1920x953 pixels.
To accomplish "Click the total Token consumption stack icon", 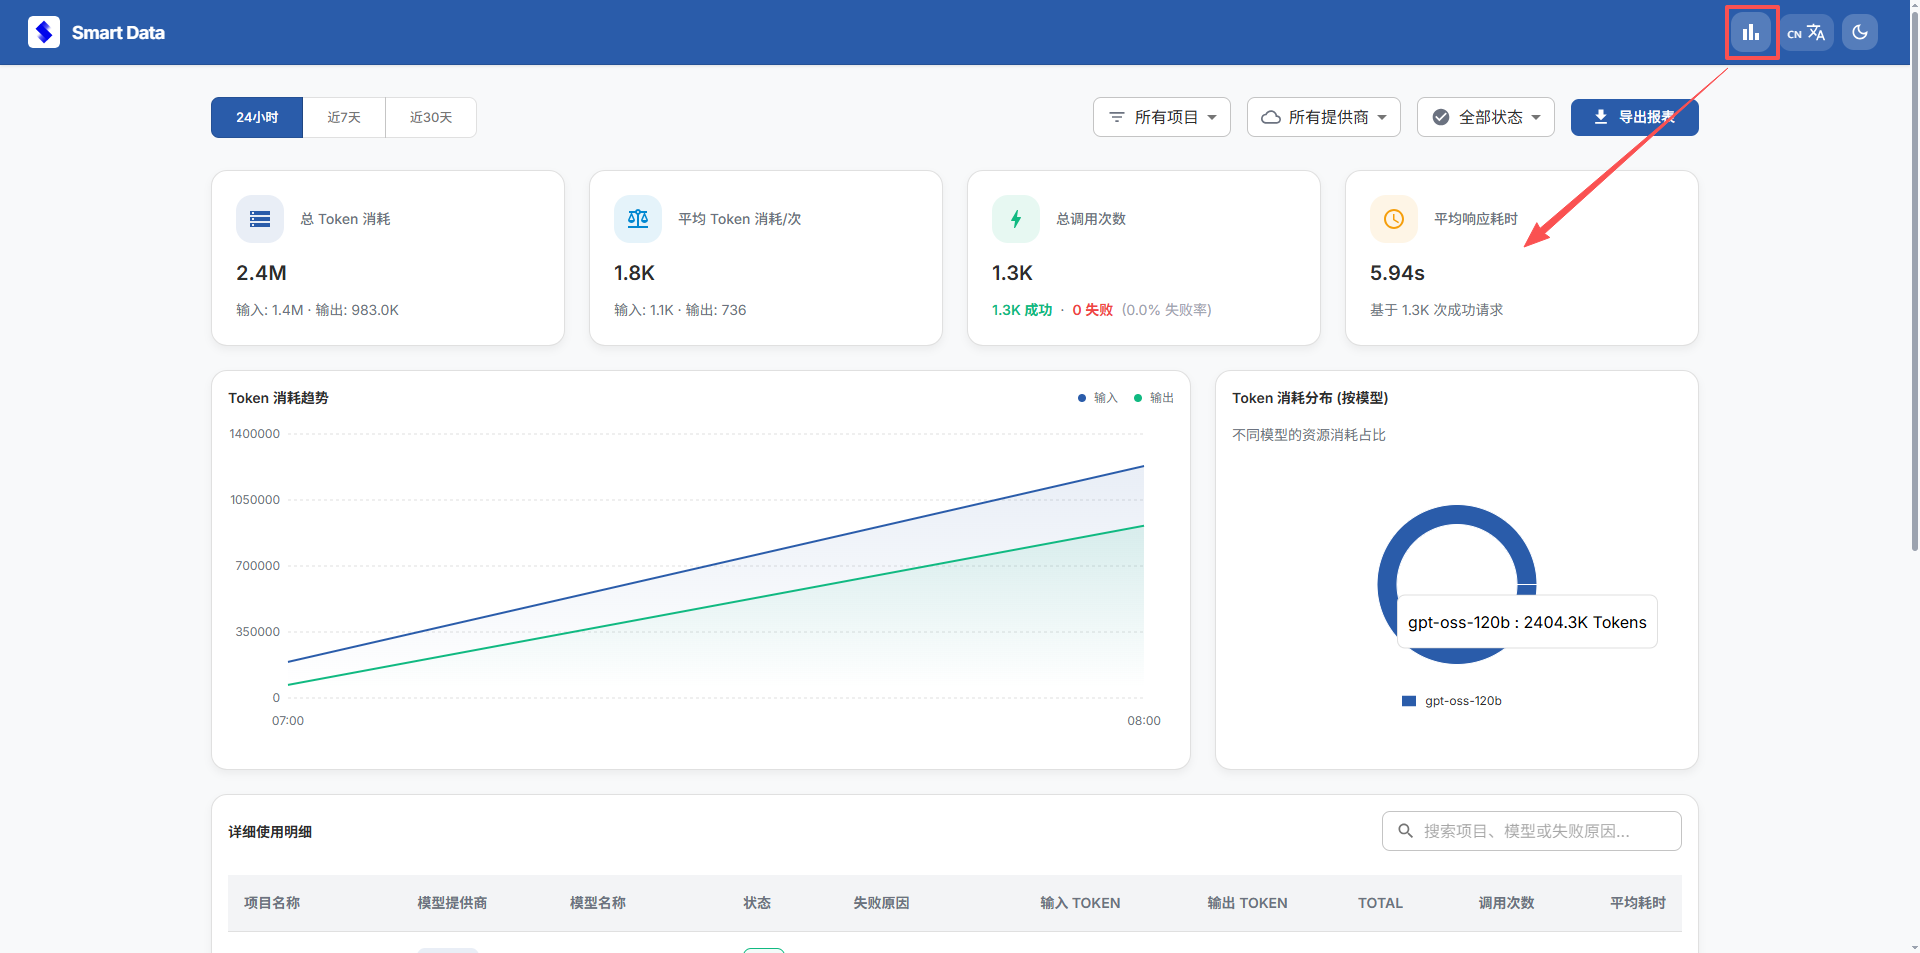I will click(260, 219).
